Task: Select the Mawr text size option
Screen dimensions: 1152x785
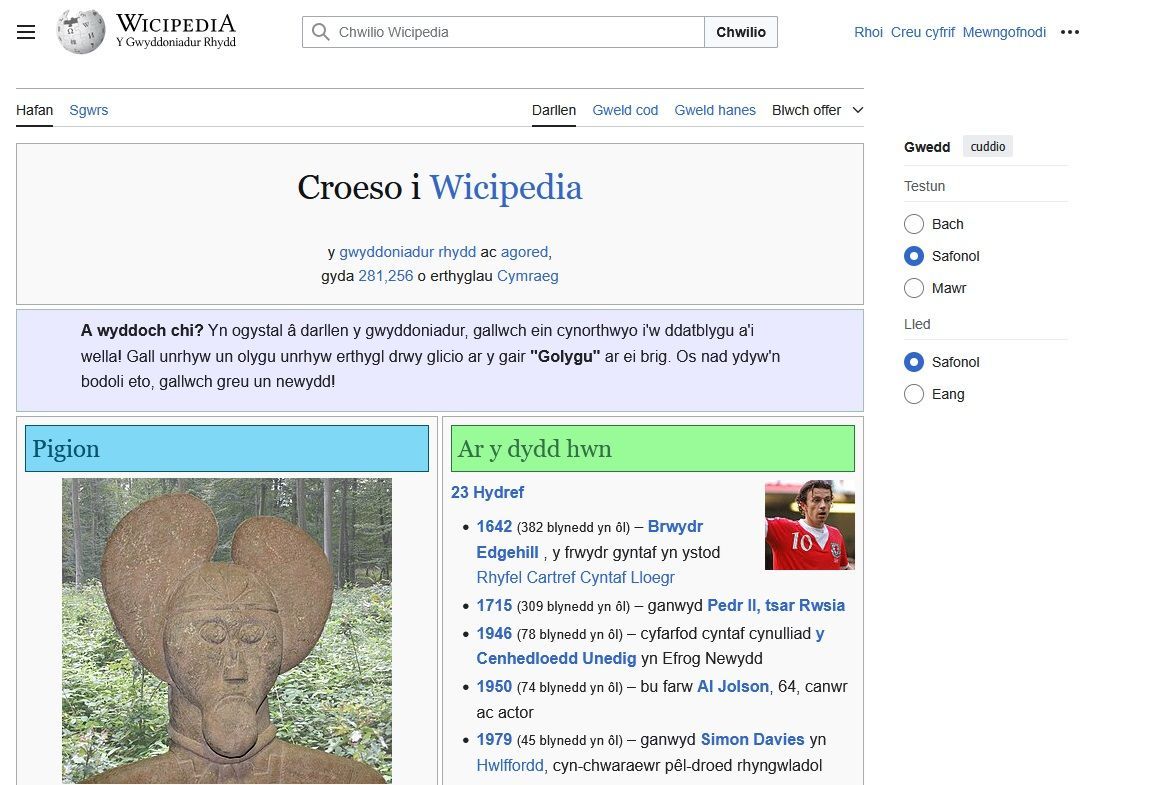Action: [x=914, y=288]
